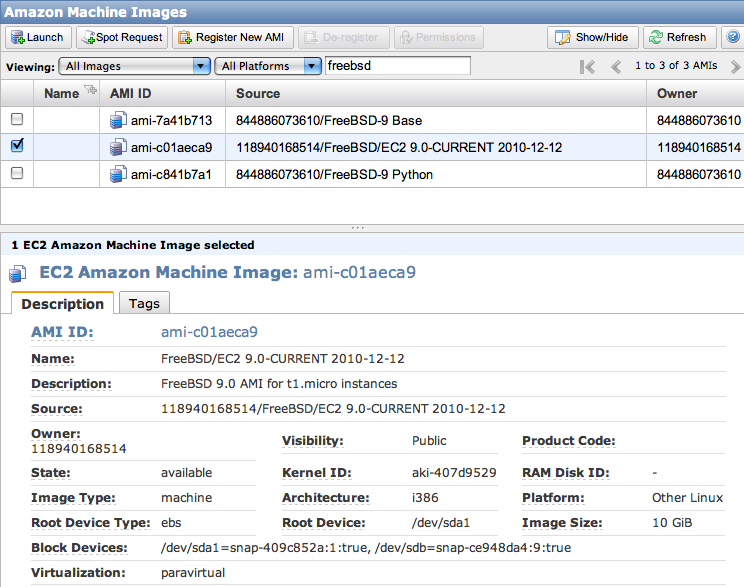Screen dimensions: 744x587
Task: Click Block Devices snapshot mapping text
Action: tap(366, 548)
